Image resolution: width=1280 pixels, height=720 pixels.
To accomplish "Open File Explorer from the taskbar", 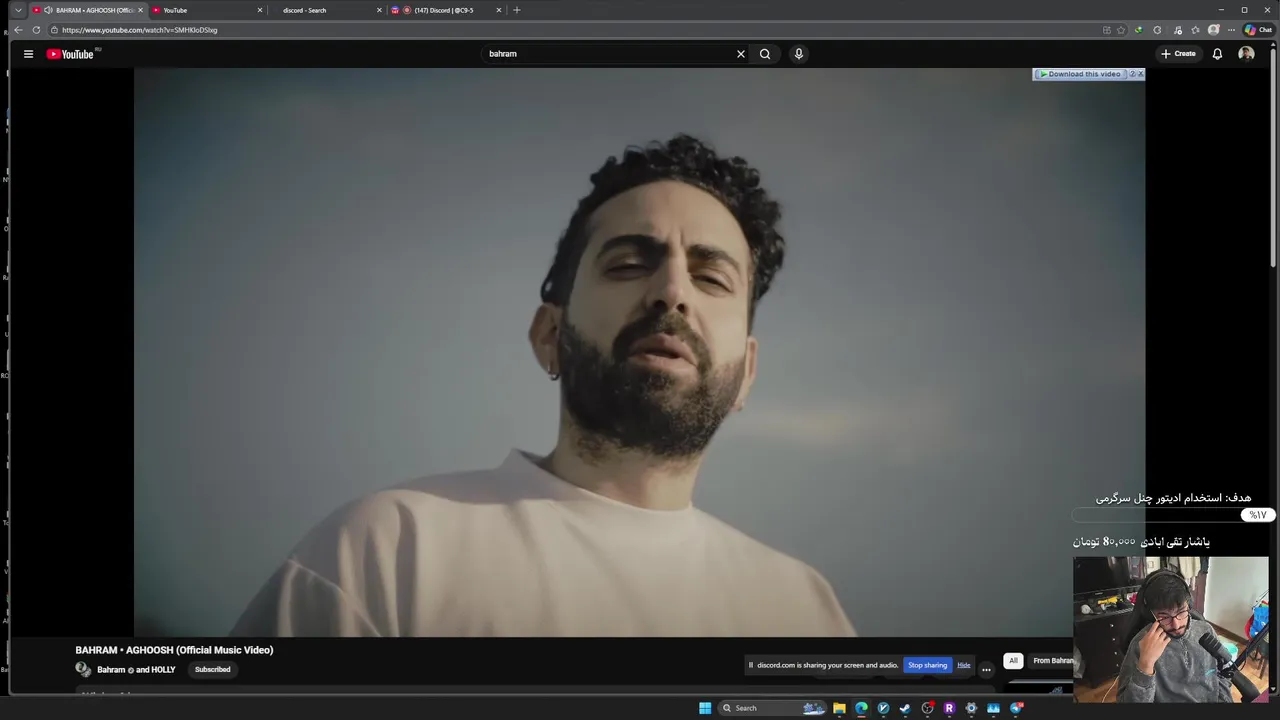I will point(839,708).
